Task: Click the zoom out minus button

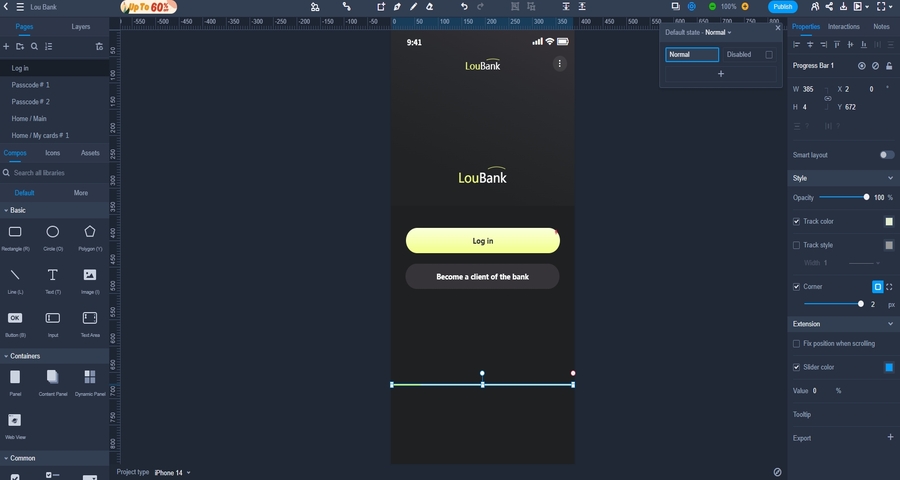Action: (711, 6)
